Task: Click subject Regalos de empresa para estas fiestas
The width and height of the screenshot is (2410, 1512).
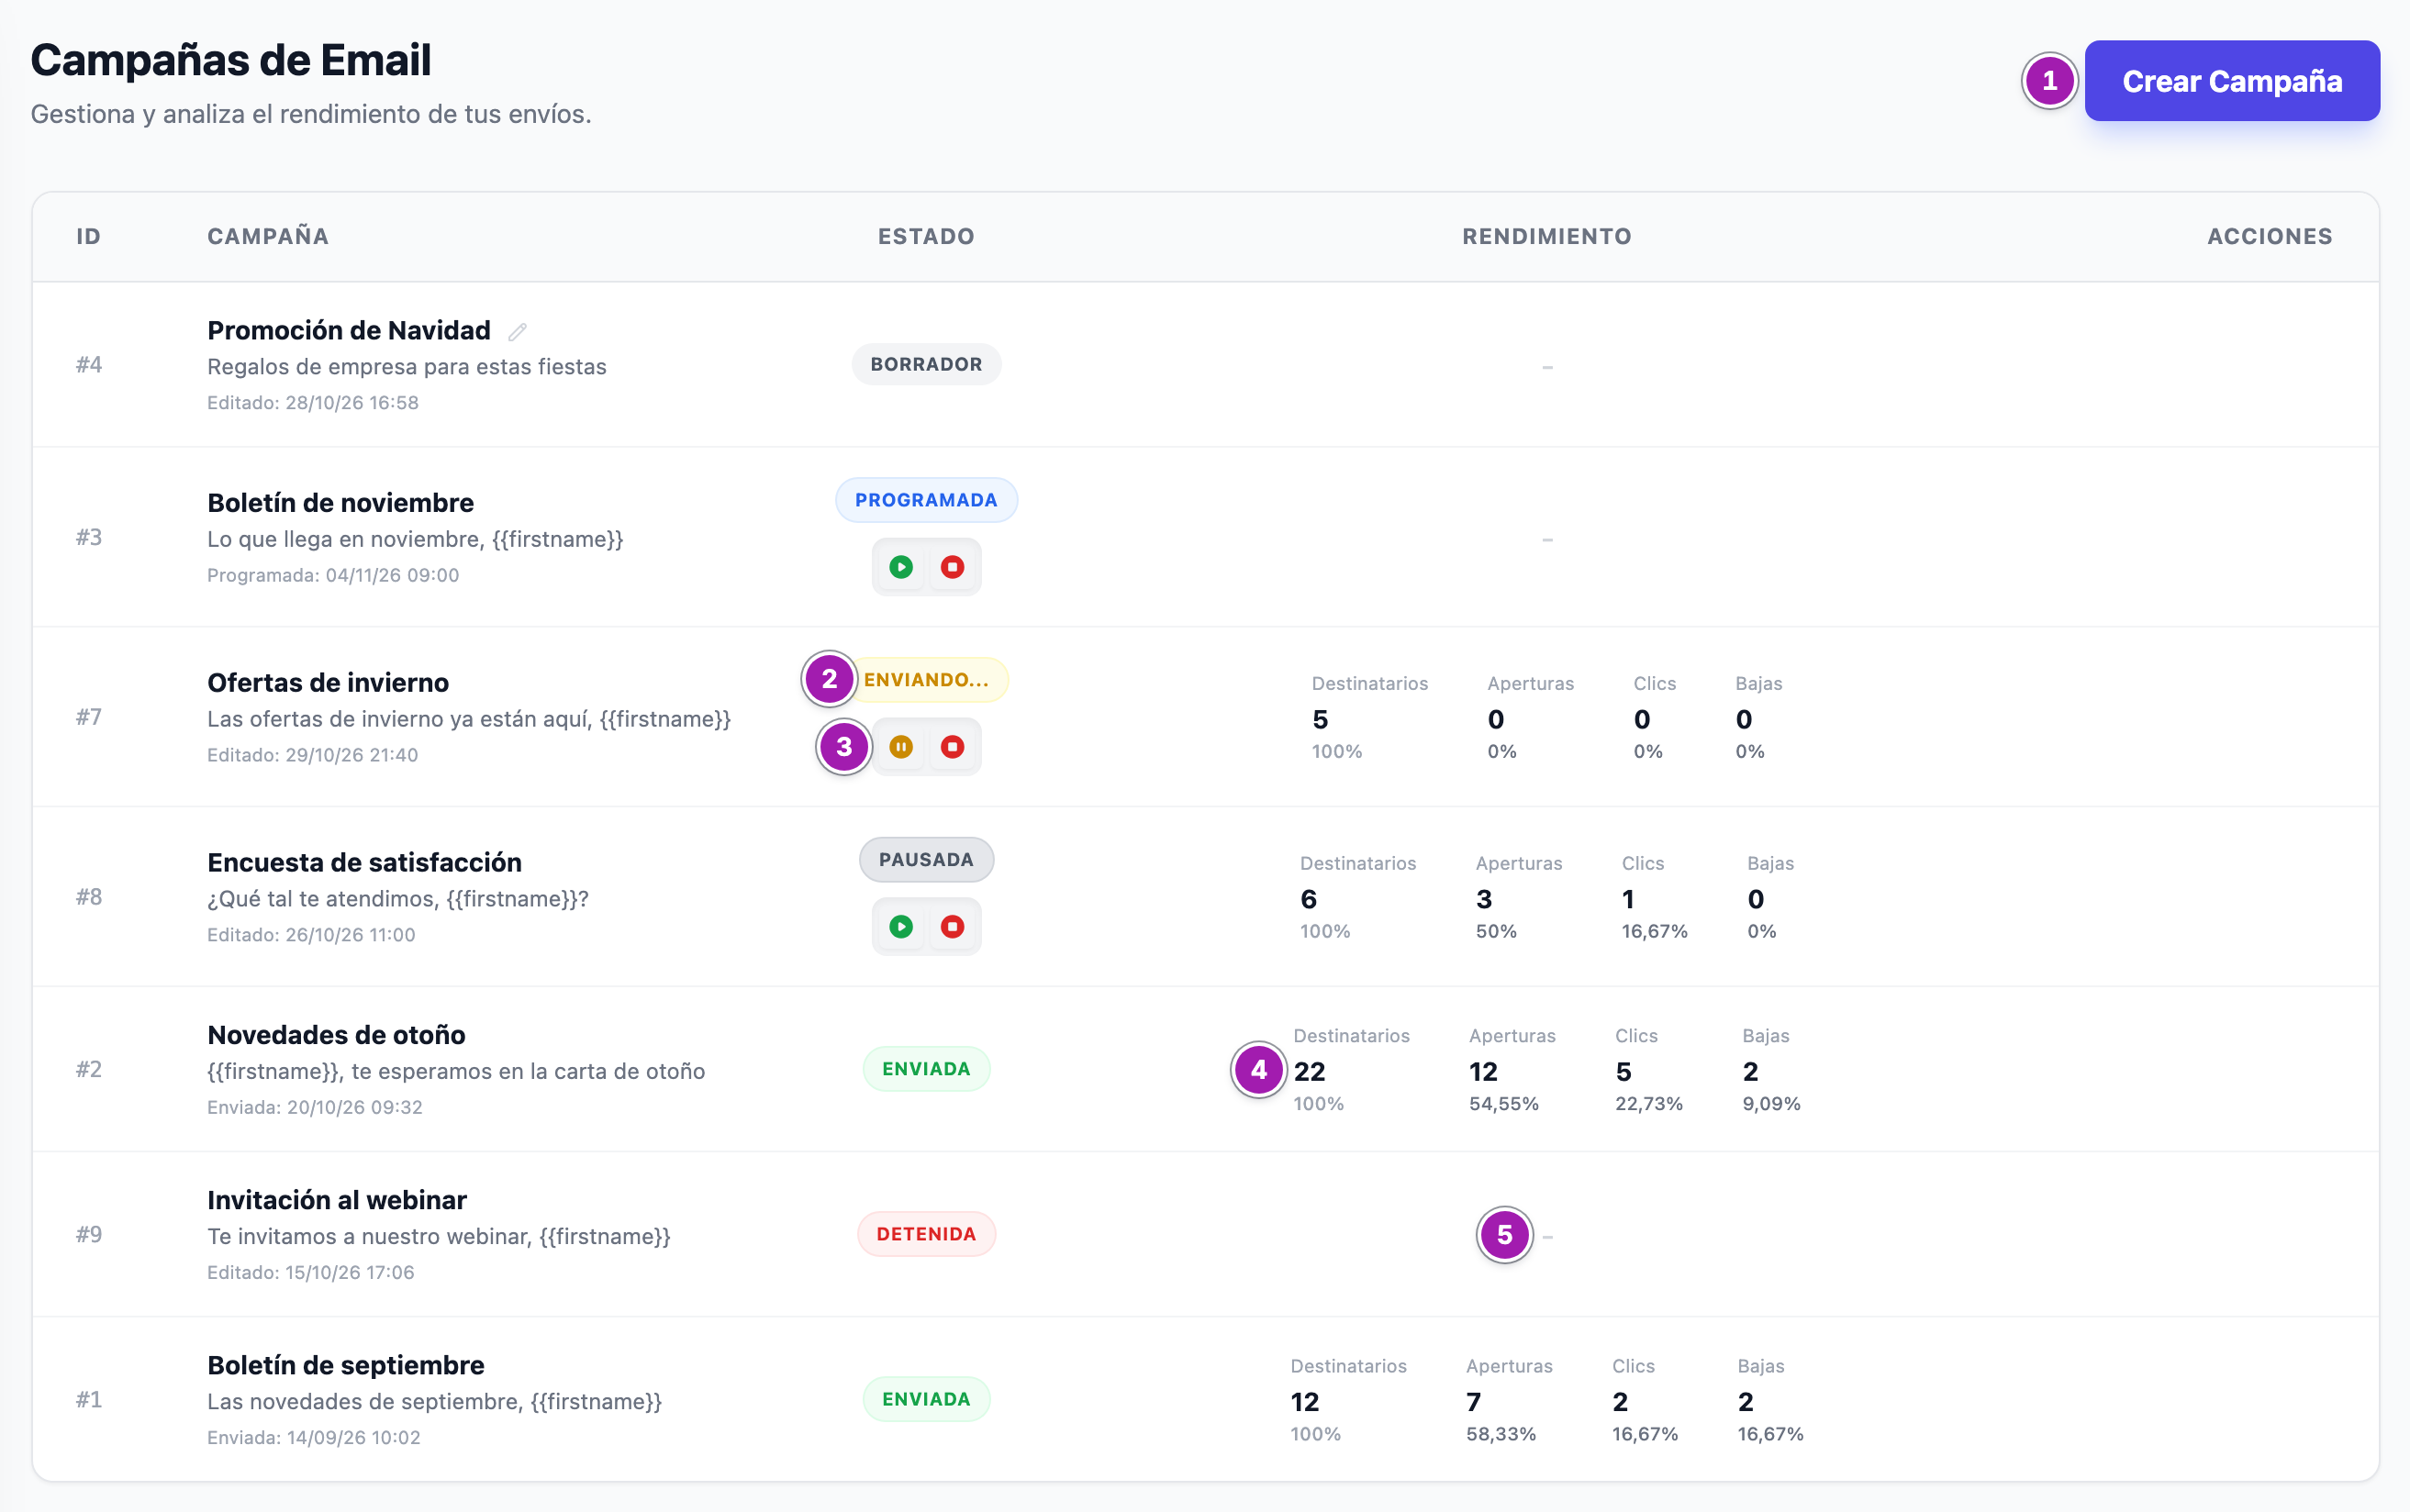Action: click(406, 367)
